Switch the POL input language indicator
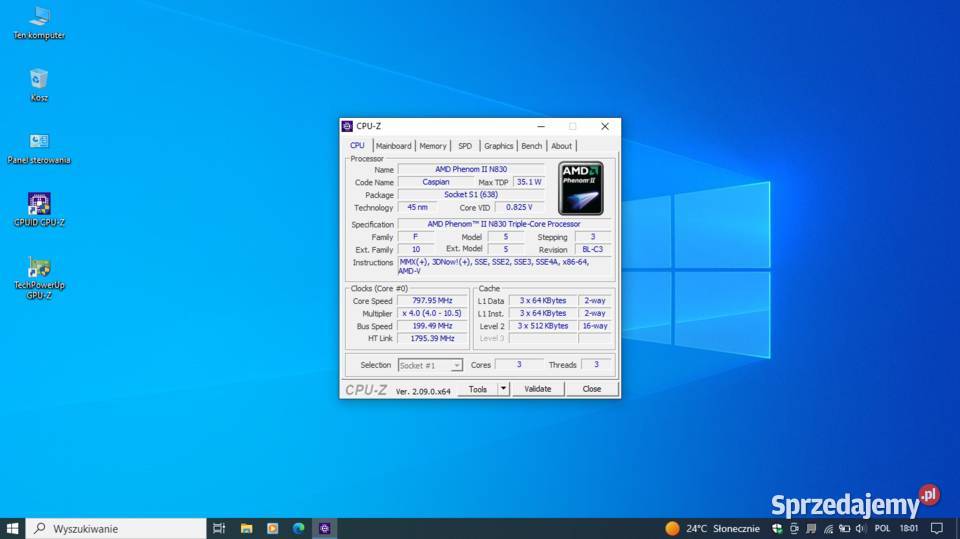The height and width of the screenshot is (539, 960). 882,528
